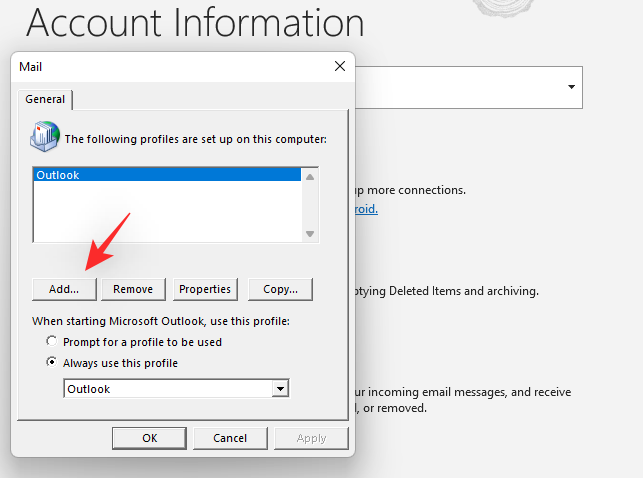
Task: Select Prompt for a profile option
Action: point(53,342)
